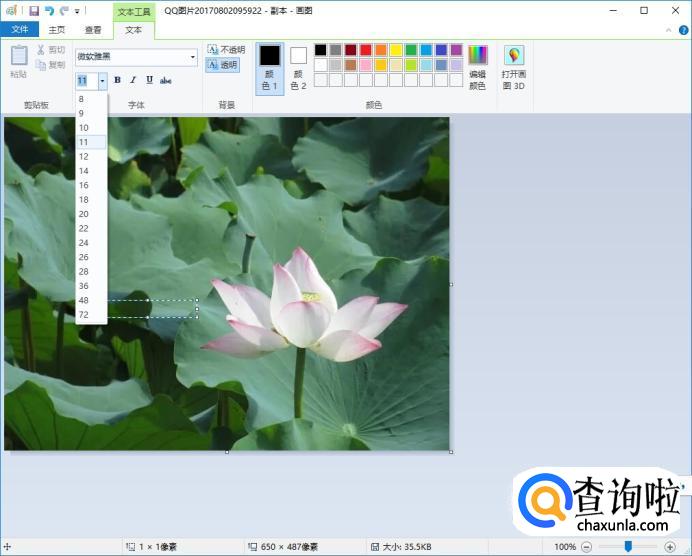692x556 pixels.
Task: Click the font size input field showing 11
Action: tap(86, 81)
